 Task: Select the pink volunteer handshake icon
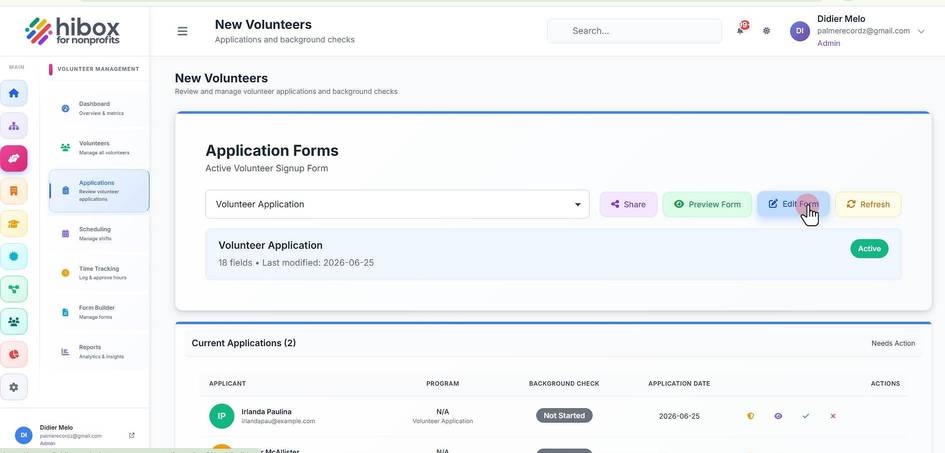coord(14,158)
